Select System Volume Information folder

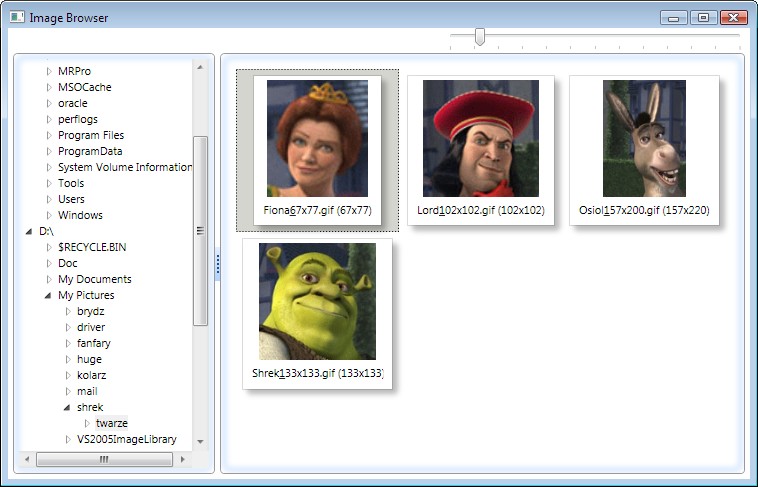tap(125, 167)
